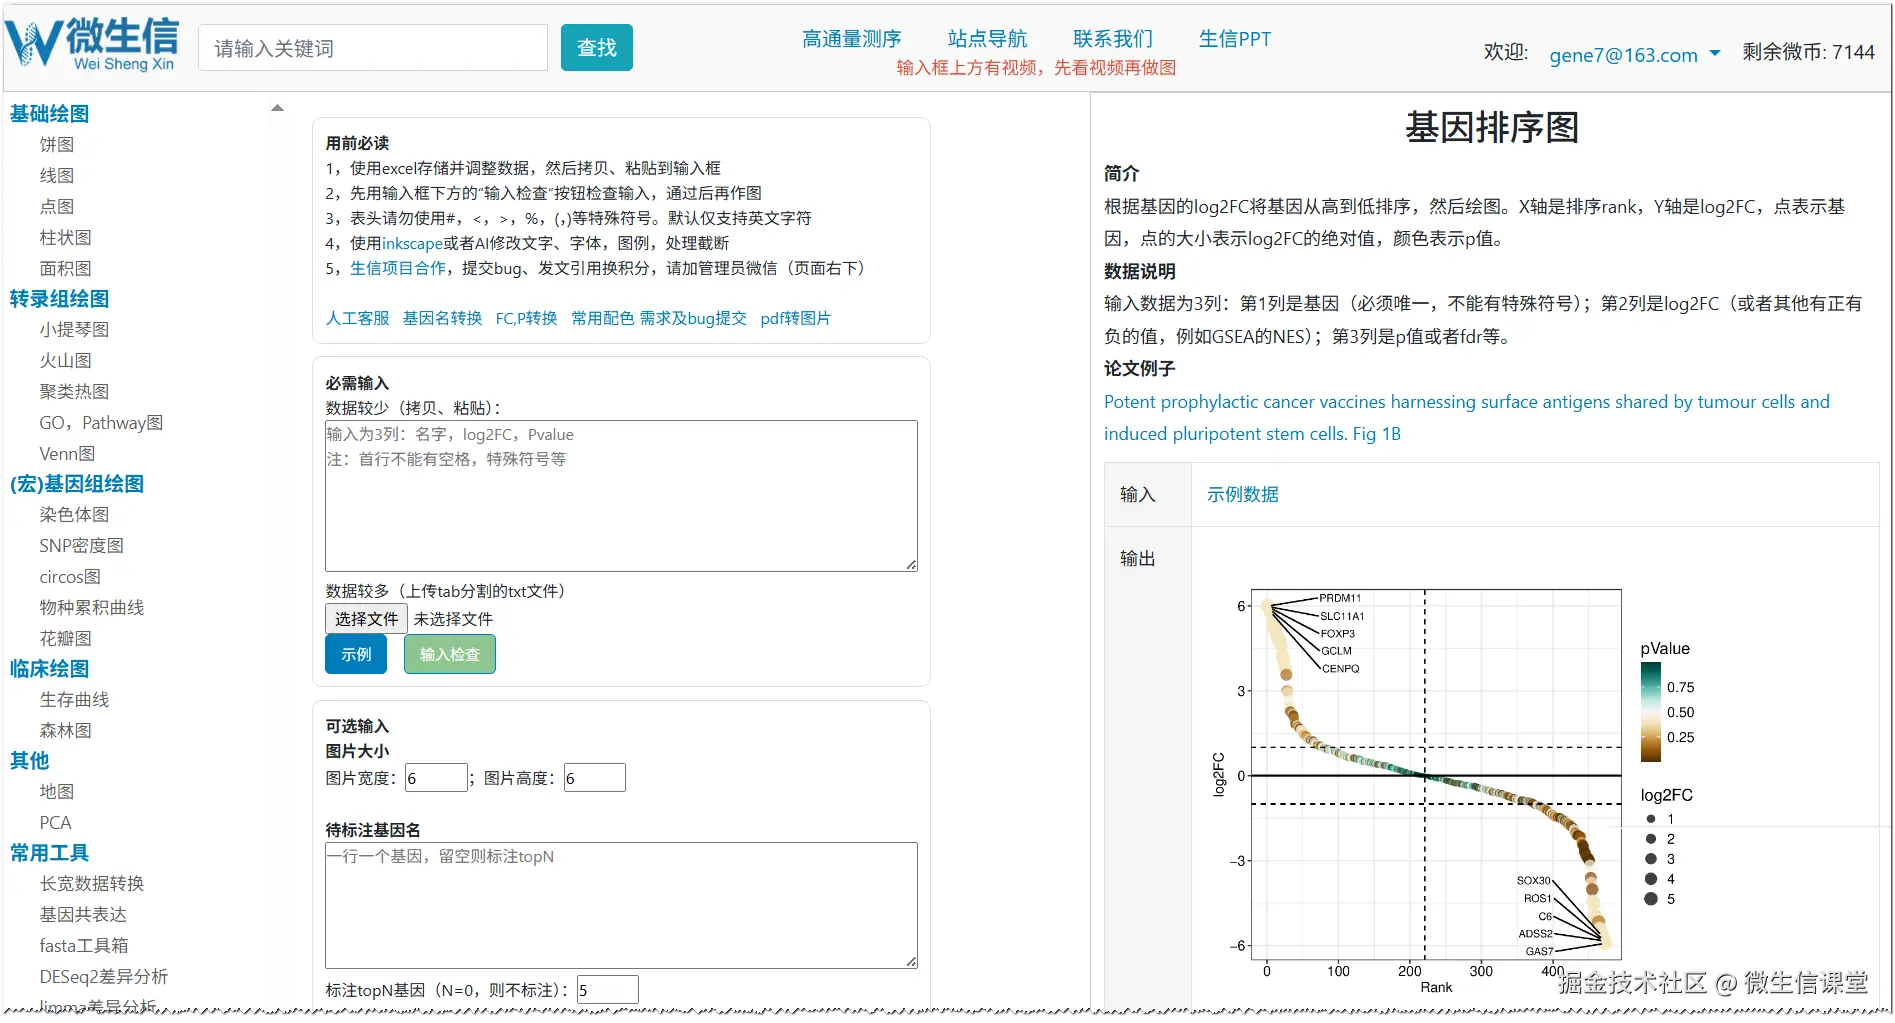Open 线图 in the sidebar
The height and width of the screenshot is (1023, 1895).
[57, 176]
